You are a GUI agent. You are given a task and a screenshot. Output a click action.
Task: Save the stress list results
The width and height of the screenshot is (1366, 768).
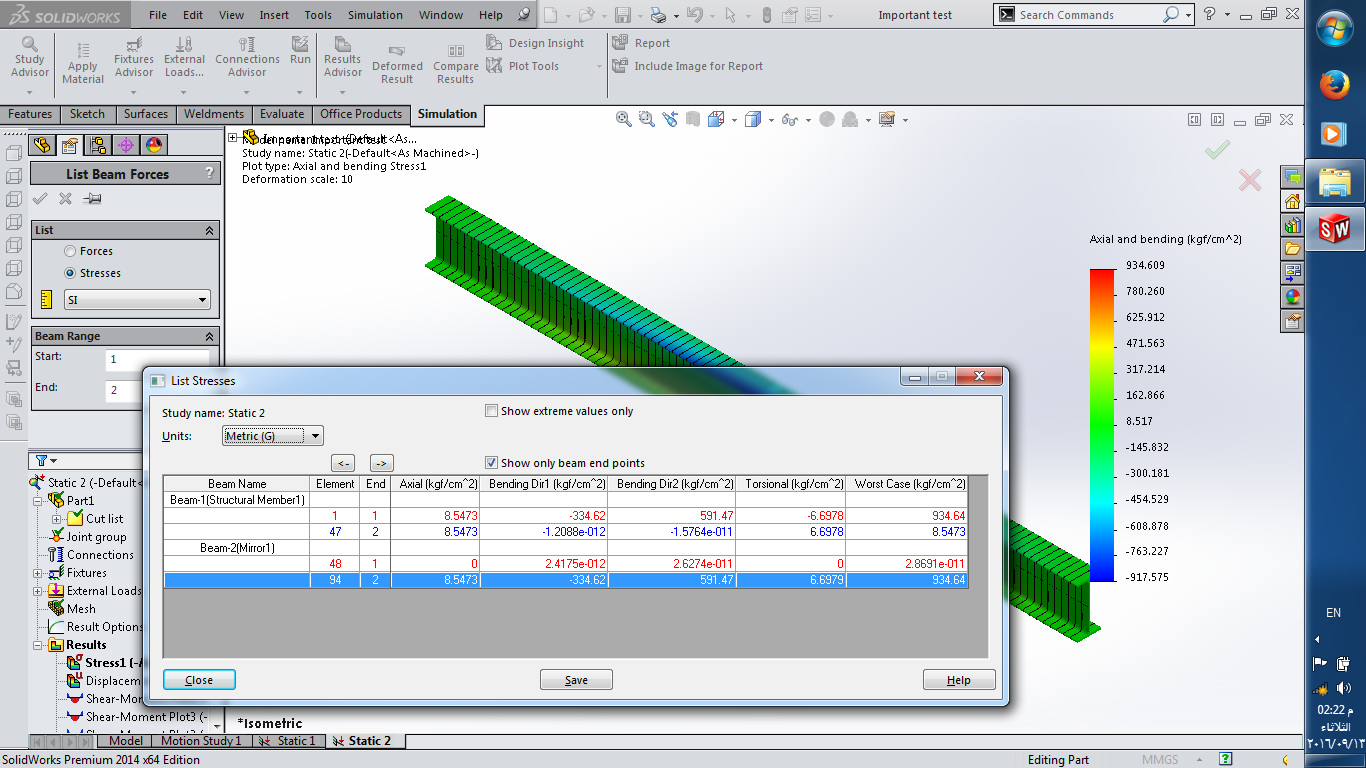(576, 680)
